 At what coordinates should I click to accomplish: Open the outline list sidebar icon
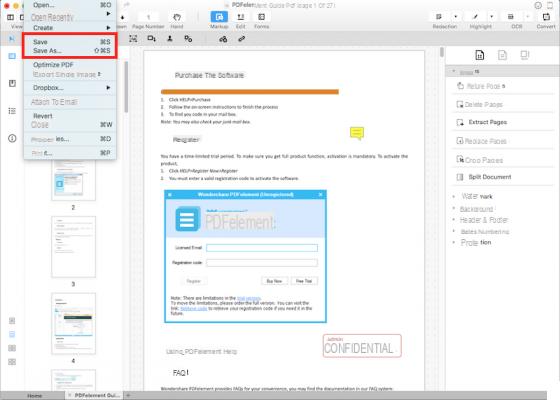tap(12, 111)
